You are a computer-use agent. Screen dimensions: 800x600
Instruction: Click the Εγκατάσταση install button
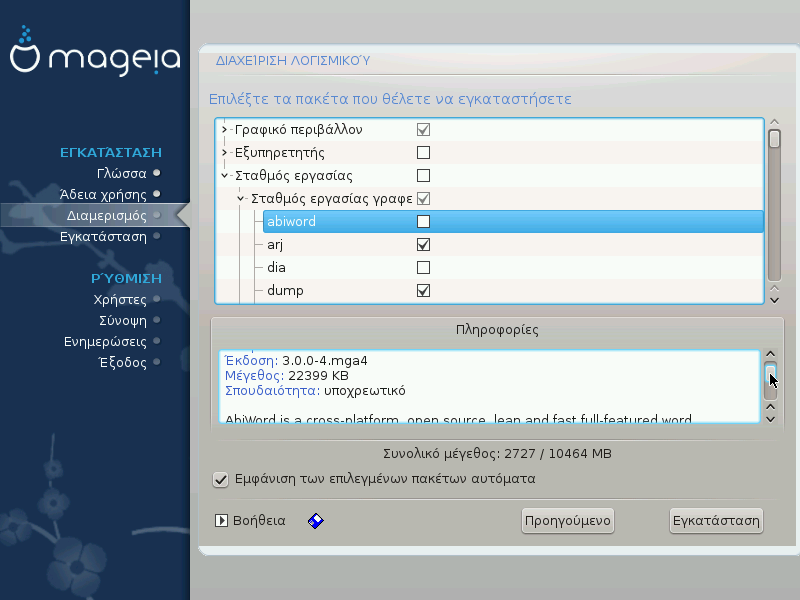[716, 521]
